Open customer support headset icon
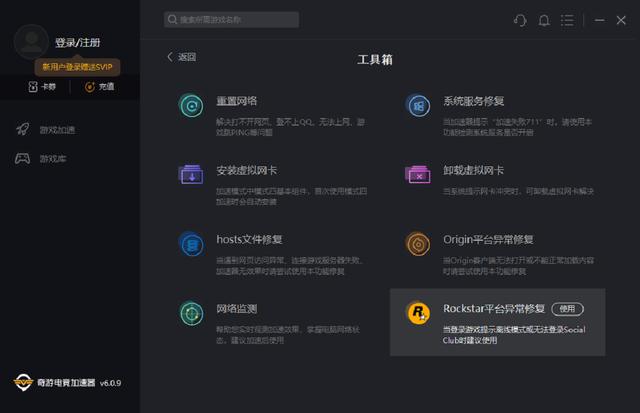The height and width of the screenshot is (413, 640). pos(520,20)
